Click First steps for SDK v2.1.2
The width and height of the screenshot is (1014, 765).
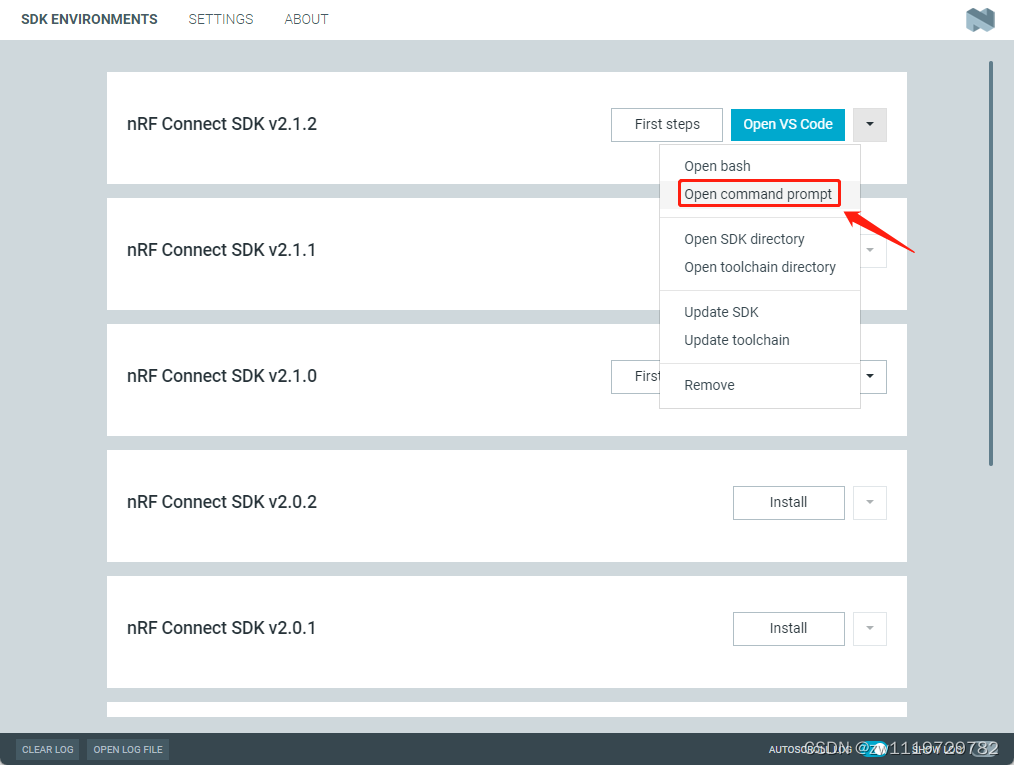point(666,124)
